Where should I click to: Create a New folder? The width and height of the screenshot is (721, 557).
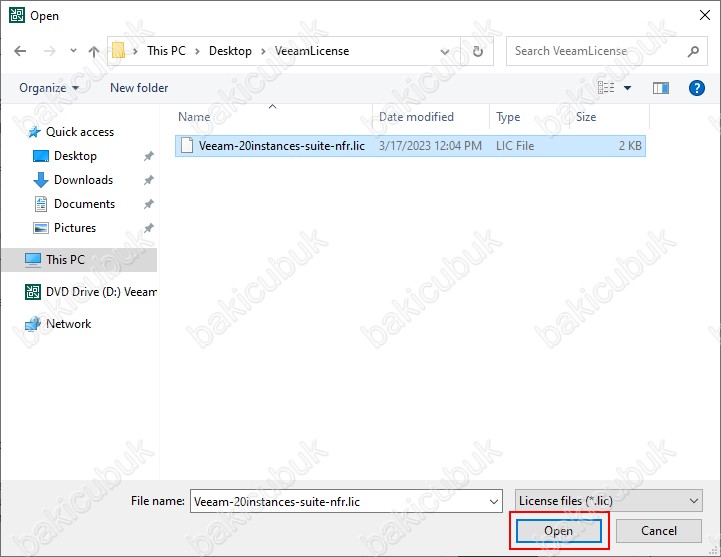(139, 88)
